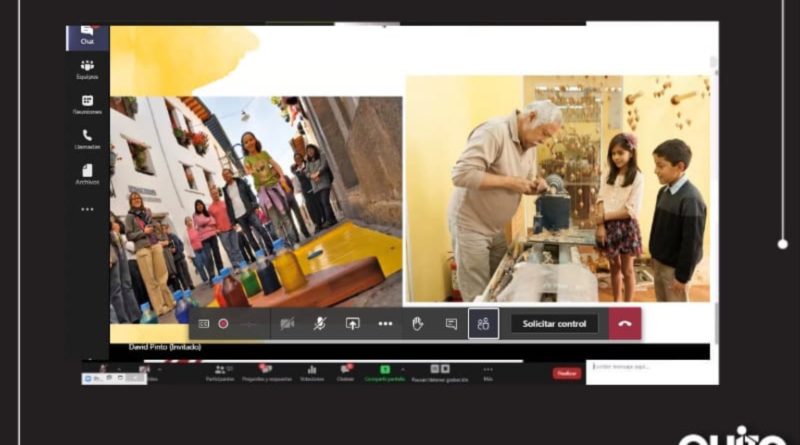The height and width of the screenshot is (445, 800).
Task: Hang up the call with red button
Action: coord(625,324)
